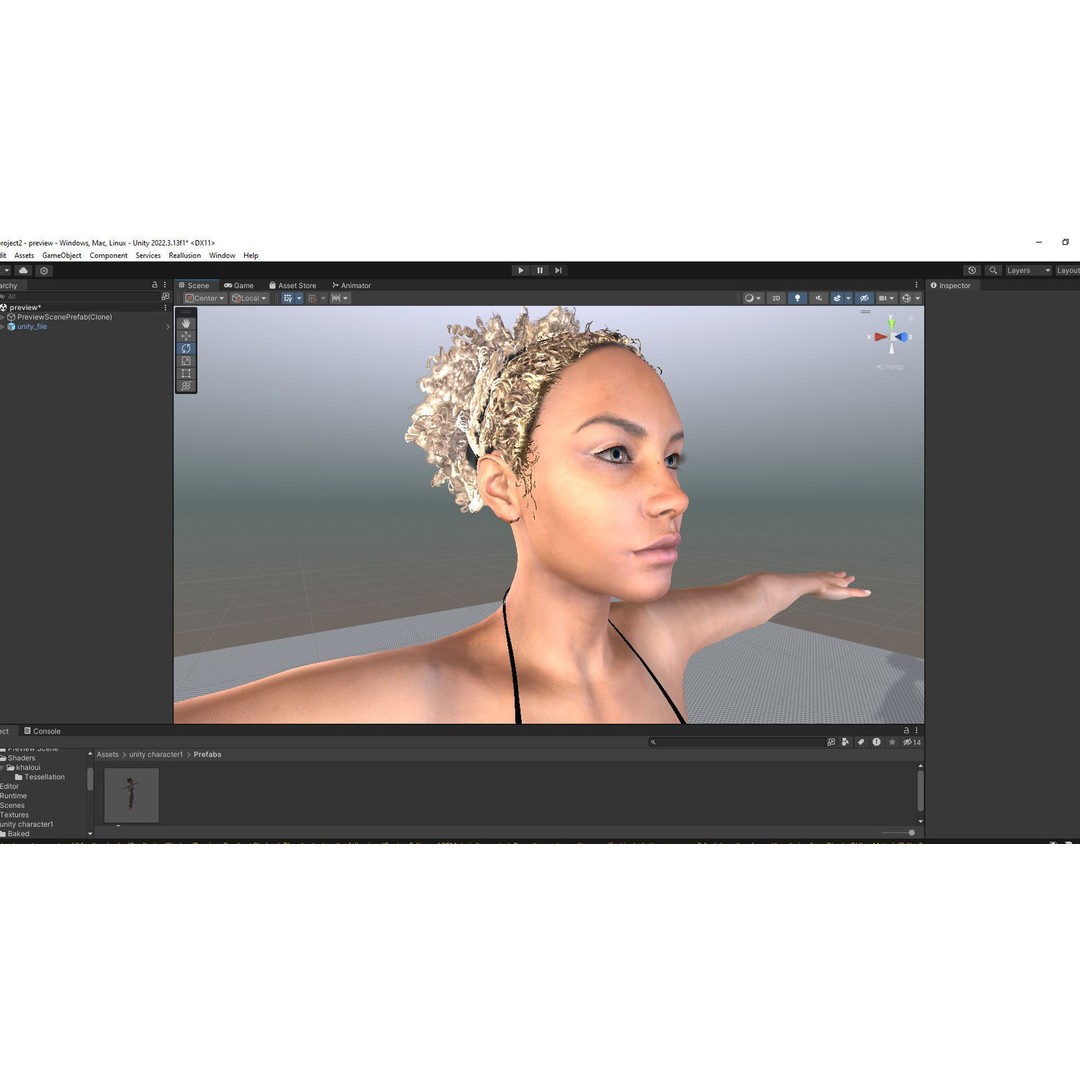Viewport: 1080px width, 1080px height.
Task: Click the Project favorites star icon
Action: click(x=892, y=742)
